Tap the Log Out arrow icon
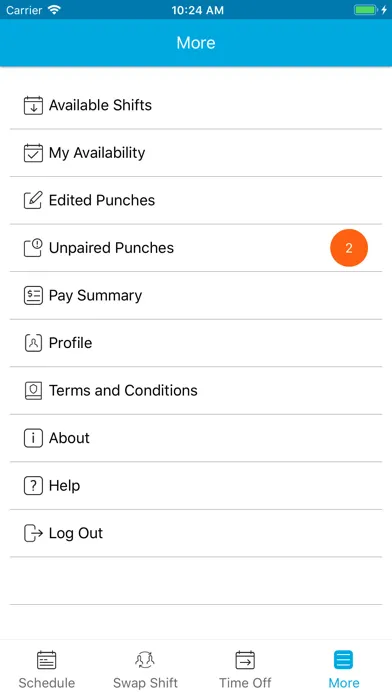The width and height of the screenshot is (392, 696). [x=33, y=533]
